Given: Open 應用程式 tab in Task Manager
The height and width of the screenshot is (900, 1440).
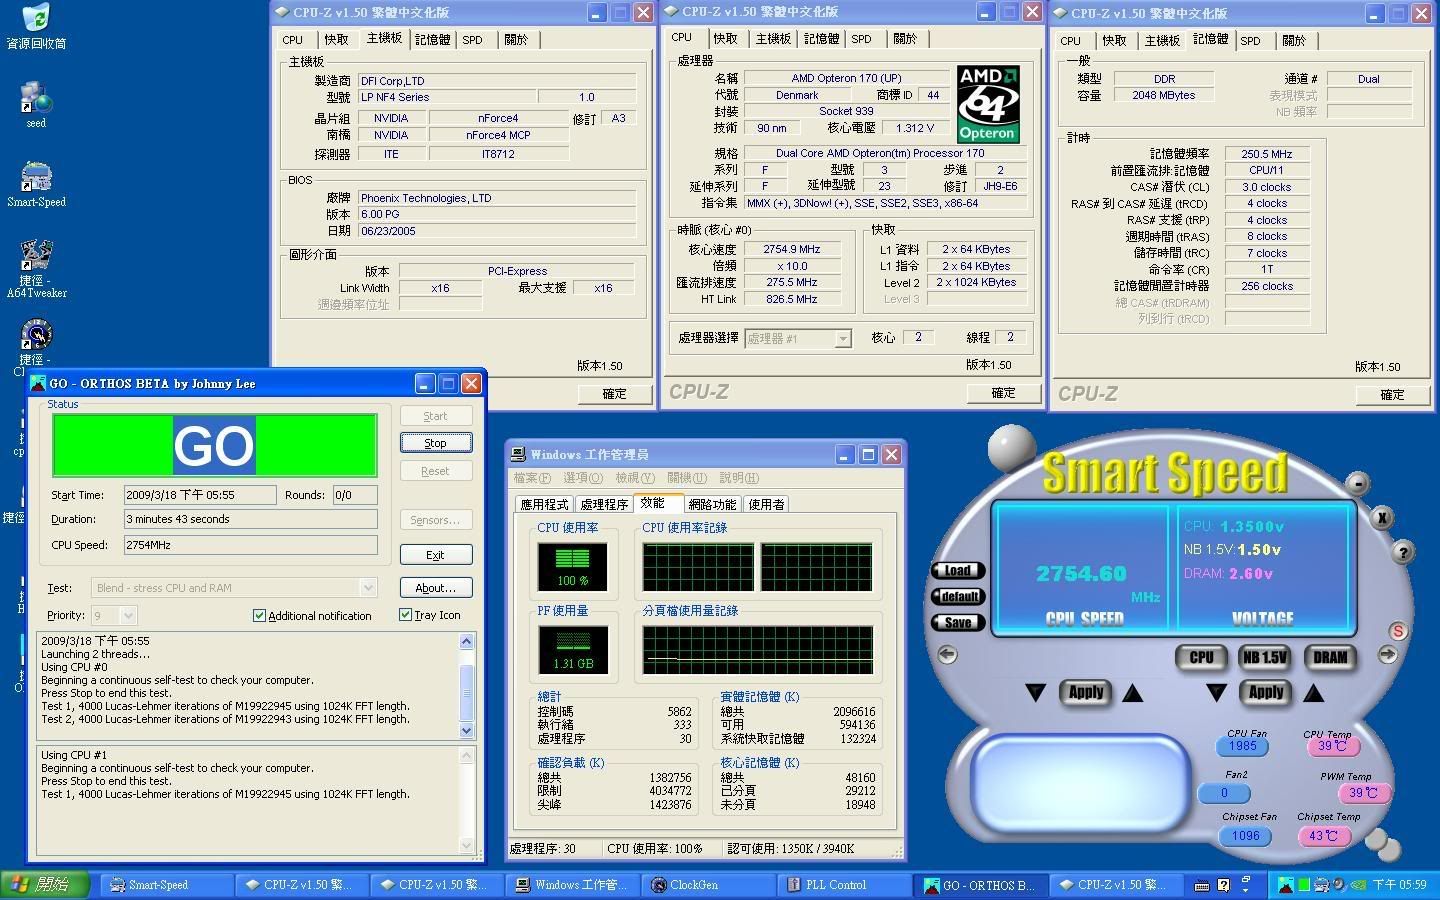Looking at the screenshot, I should (x=543, y=504).
